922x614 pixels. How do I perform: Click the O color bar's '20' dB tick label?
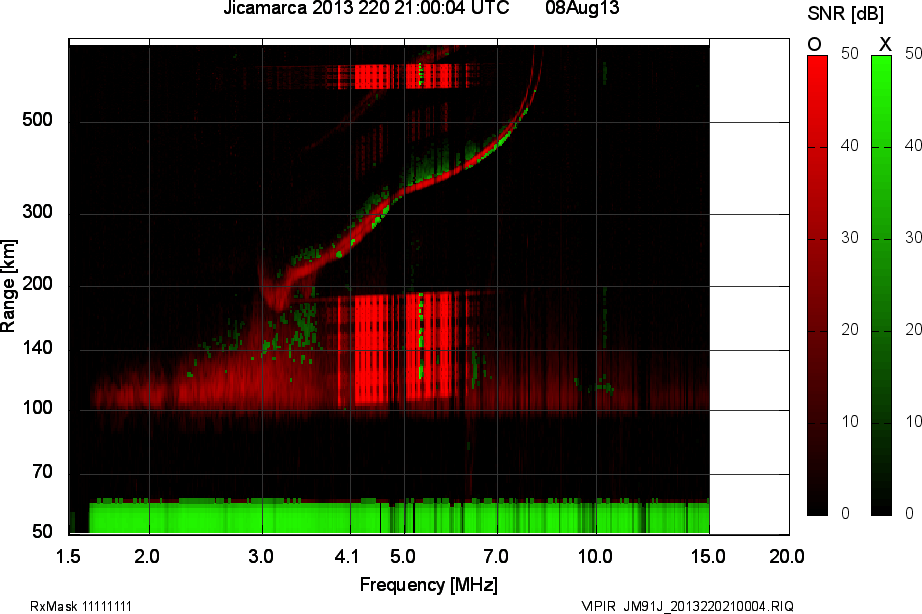pos(850,330)
